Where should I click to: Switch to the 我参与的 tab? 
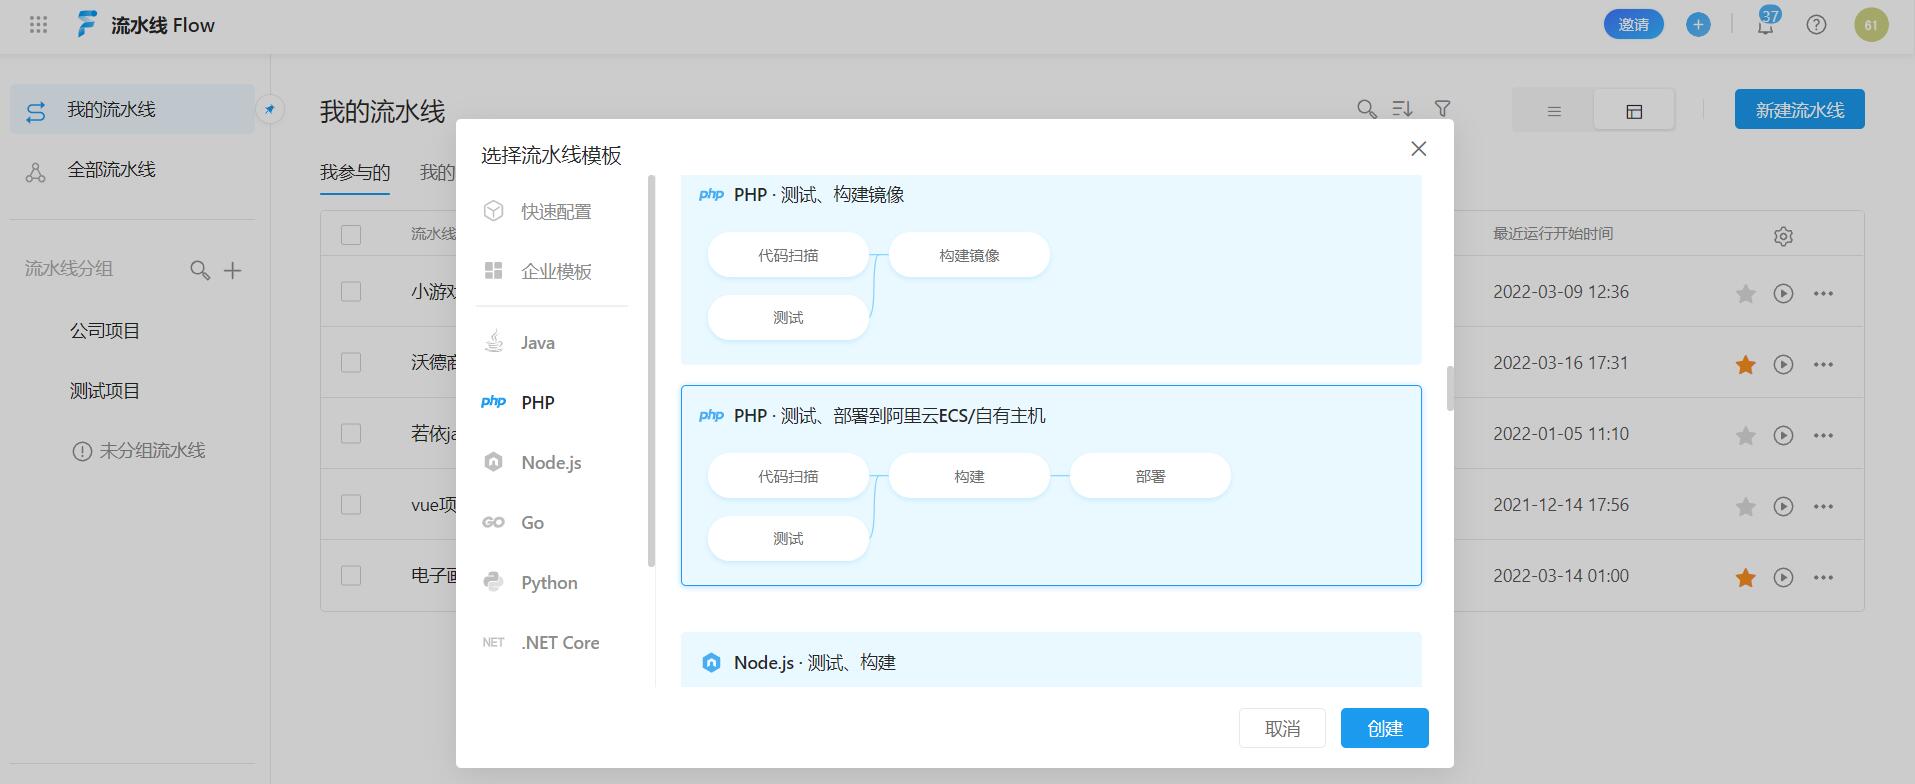tap(355, 172)
